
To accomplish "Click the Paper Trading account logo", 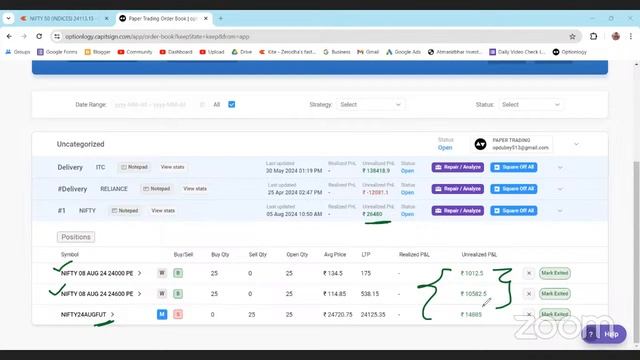I will [480, 144].
